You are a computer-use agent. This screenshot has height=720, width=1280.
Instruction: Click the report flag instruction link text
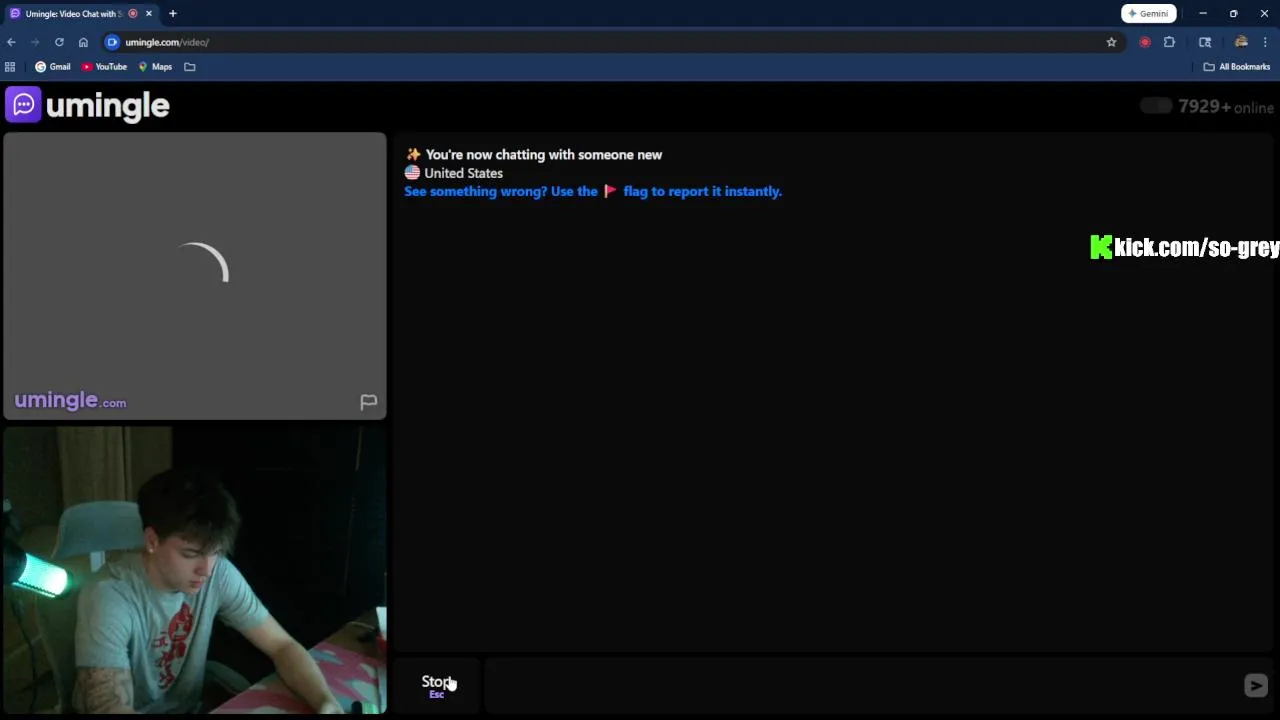[x=593, y=191]
